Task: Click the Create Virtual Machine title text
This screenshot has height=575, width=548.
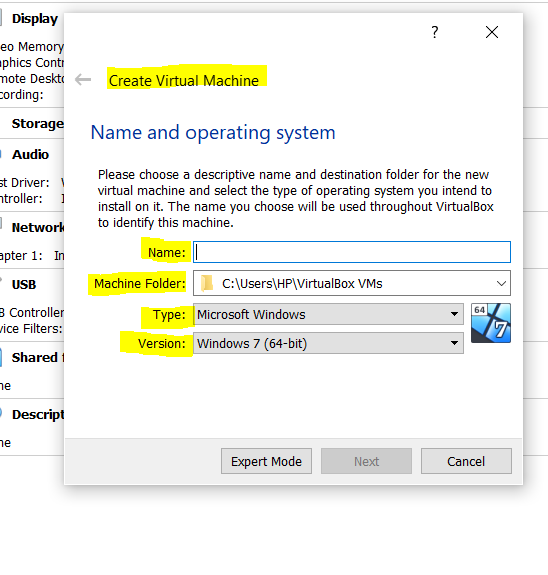Action: [184, 81]
